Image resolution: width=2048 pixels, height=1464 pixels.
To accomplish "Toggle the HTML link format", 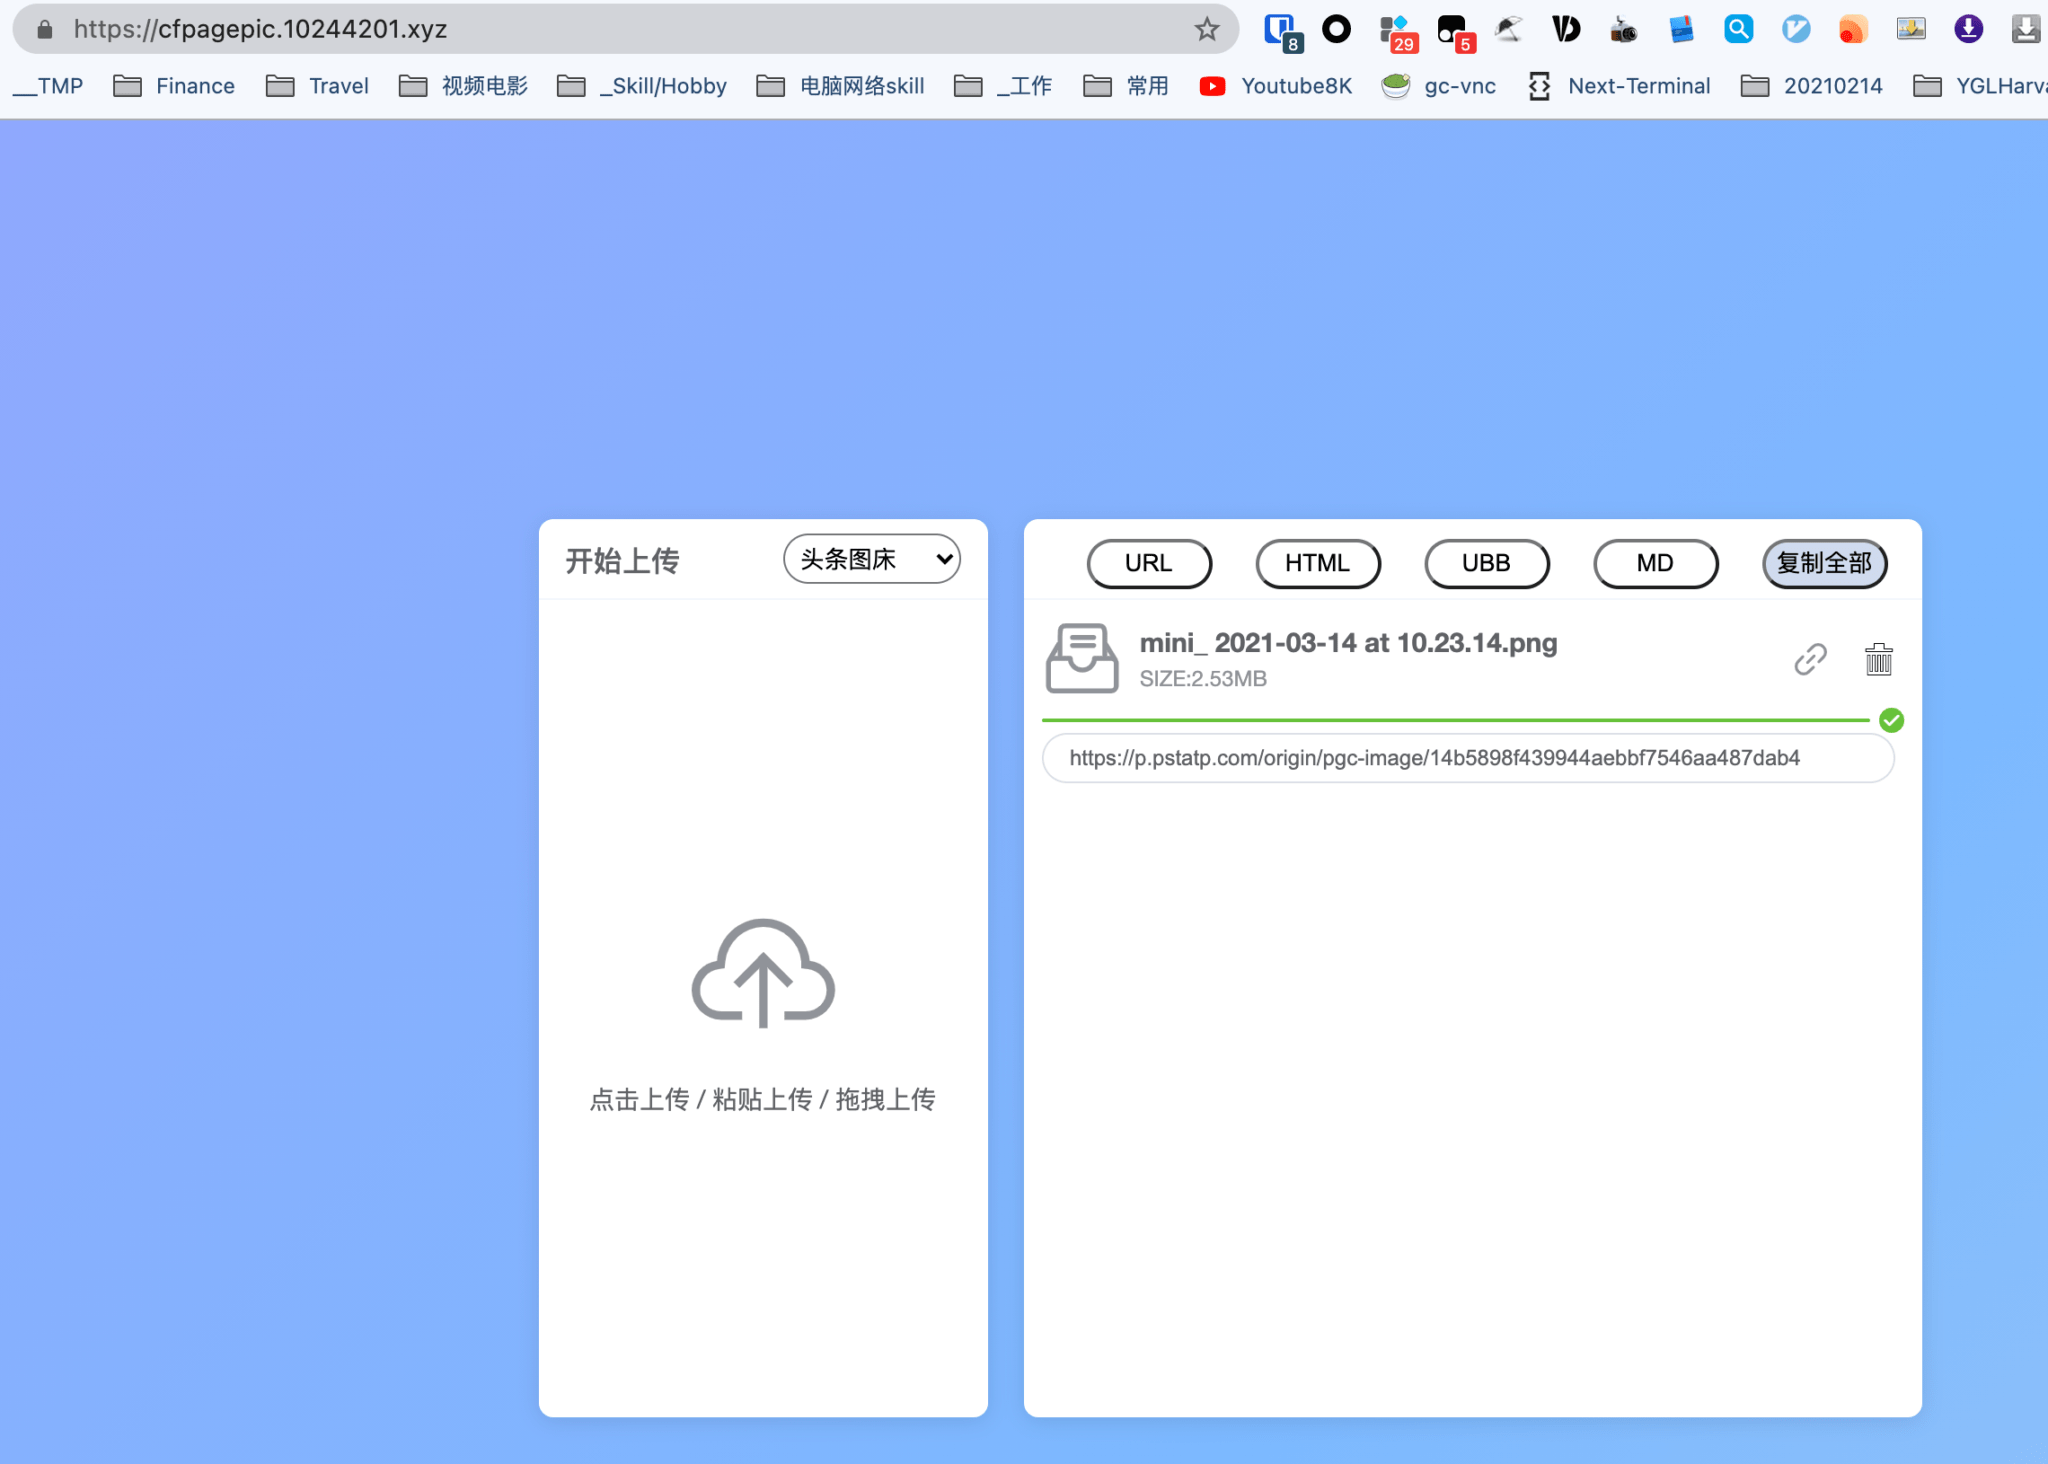I will tap(1318, 563).
